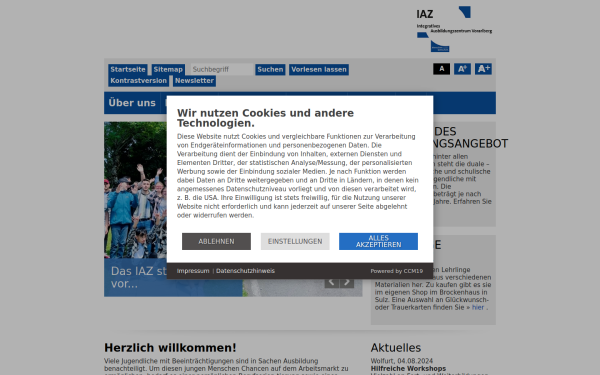The height and width of the screenshot is (375, 600).
Task: Open the Über uns menu
Action: tap(132, 103)
